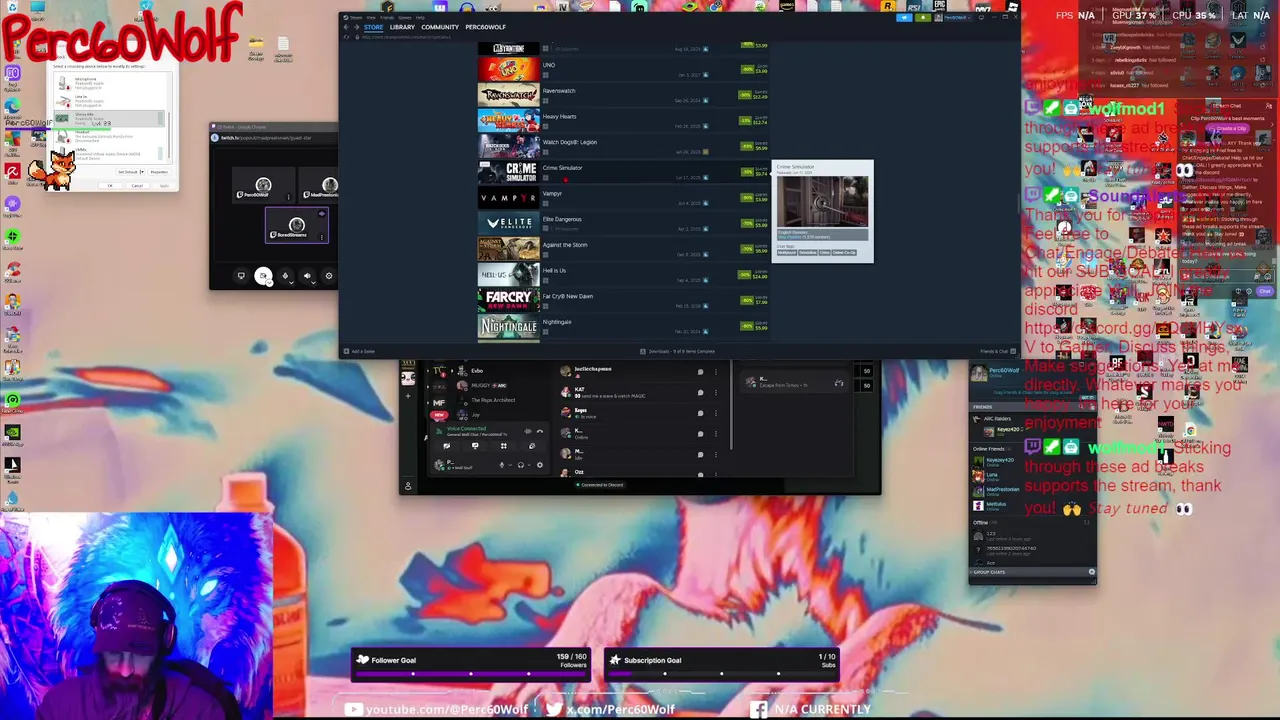
Task: Select the Elite Dangerous thumbnail
Action: click(508, 223)
